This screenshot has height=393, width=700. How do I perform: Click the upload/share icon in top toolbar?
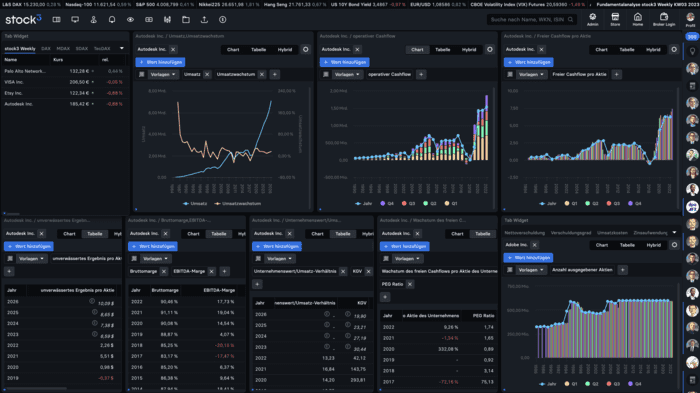click(204, 20)
